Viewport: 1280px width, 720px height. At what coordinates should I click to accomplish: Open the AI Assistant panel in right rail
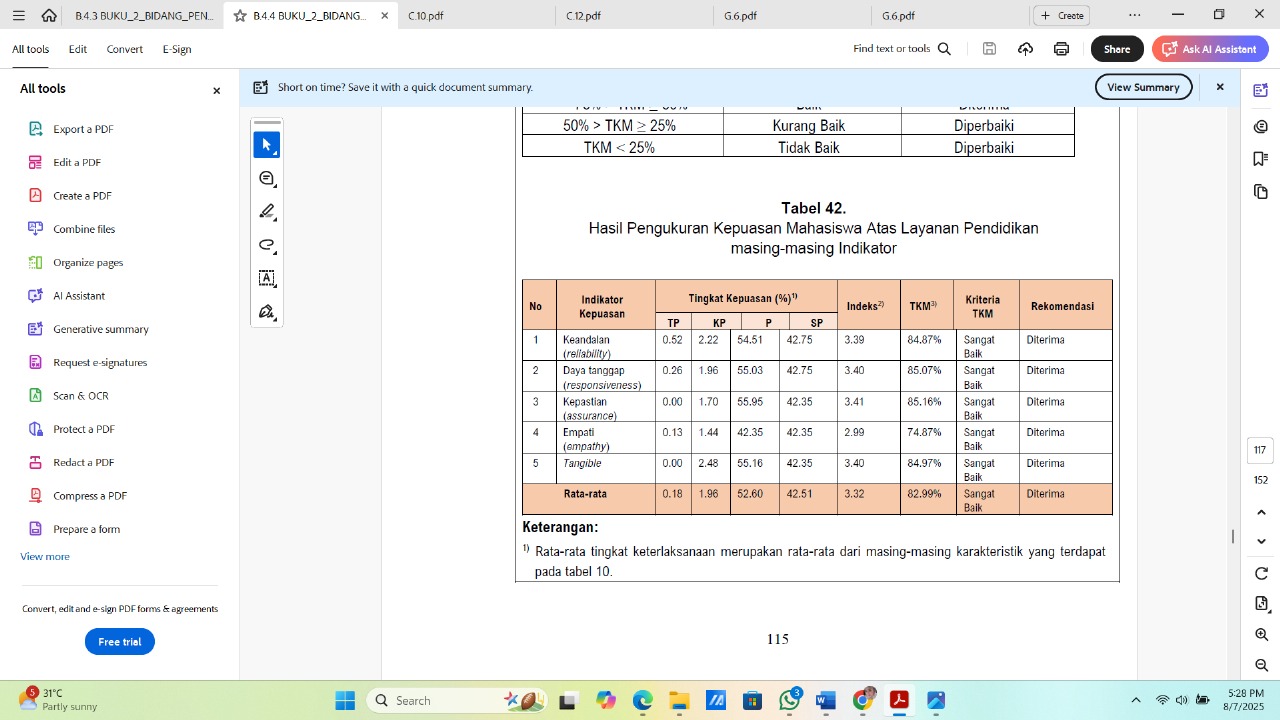point(1261,91)
